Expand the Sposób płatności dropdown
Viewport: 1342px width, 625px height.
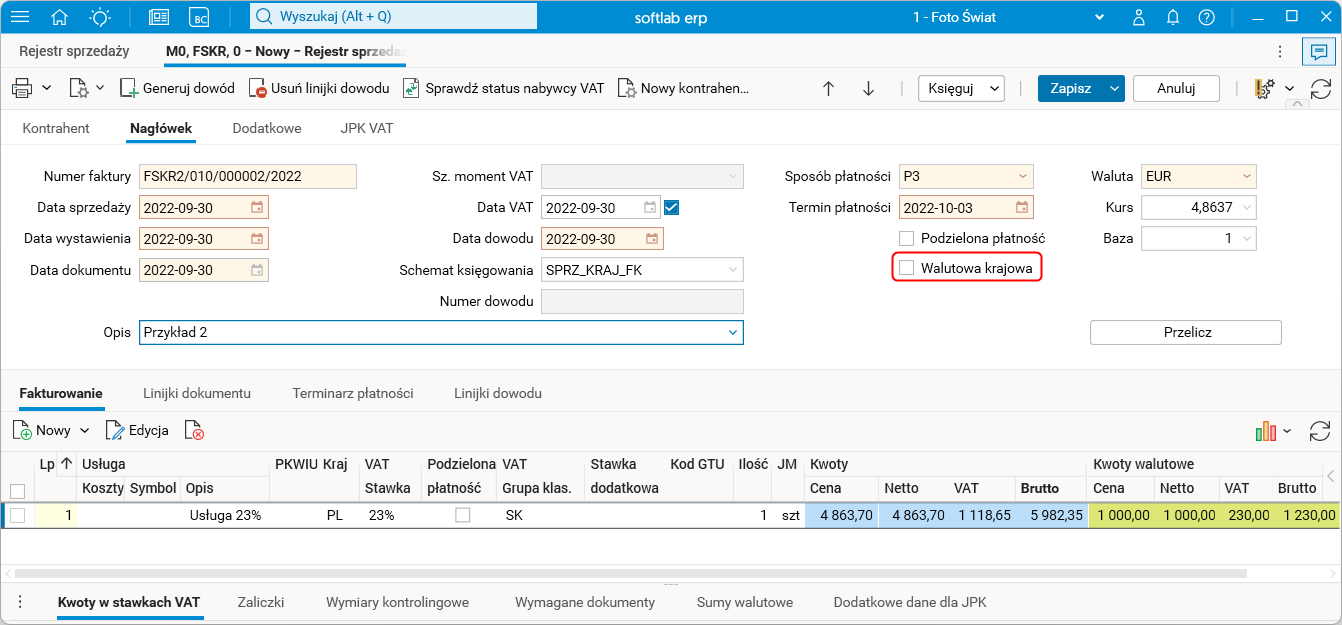1022,177
